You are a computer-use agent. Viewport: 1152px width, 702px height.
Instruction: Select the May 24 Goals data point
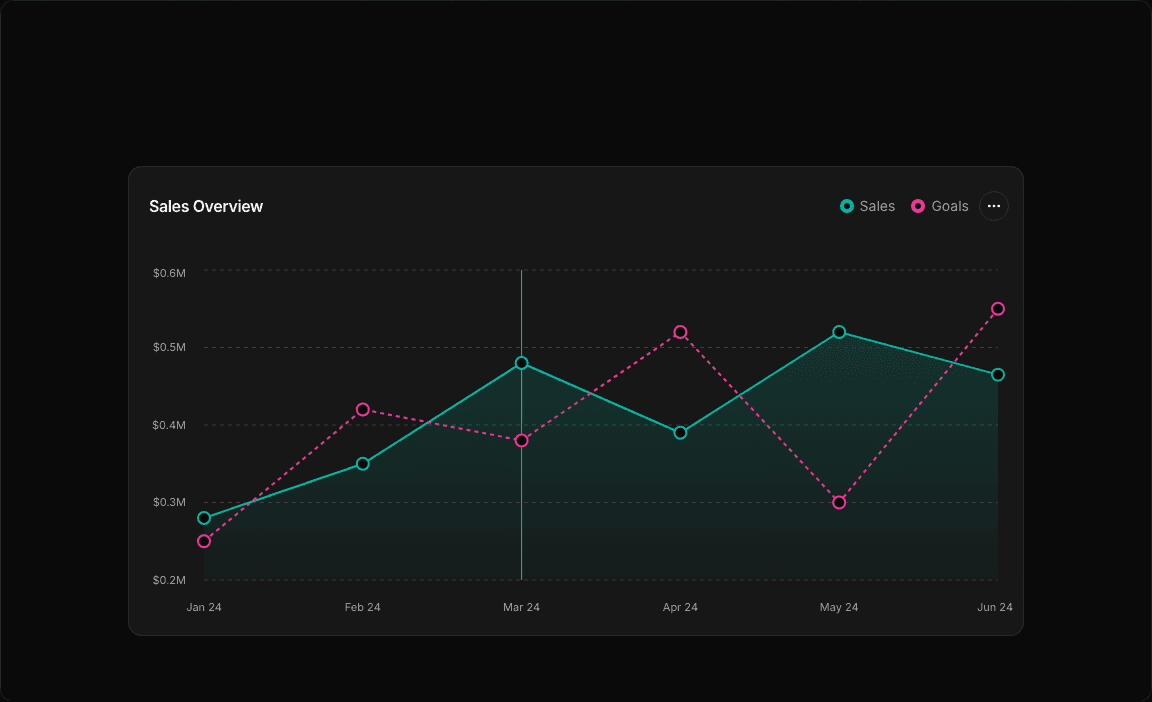838,501
